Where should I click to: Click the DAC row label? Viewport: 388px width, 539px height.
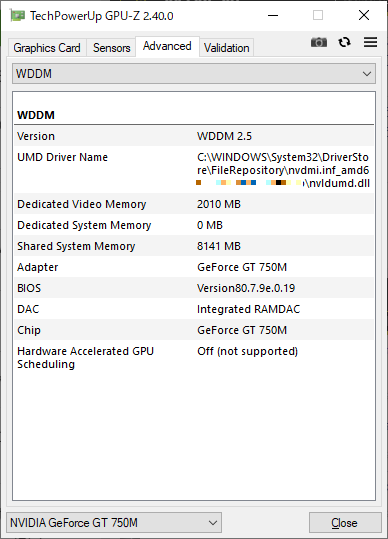[x=28, y=309]
